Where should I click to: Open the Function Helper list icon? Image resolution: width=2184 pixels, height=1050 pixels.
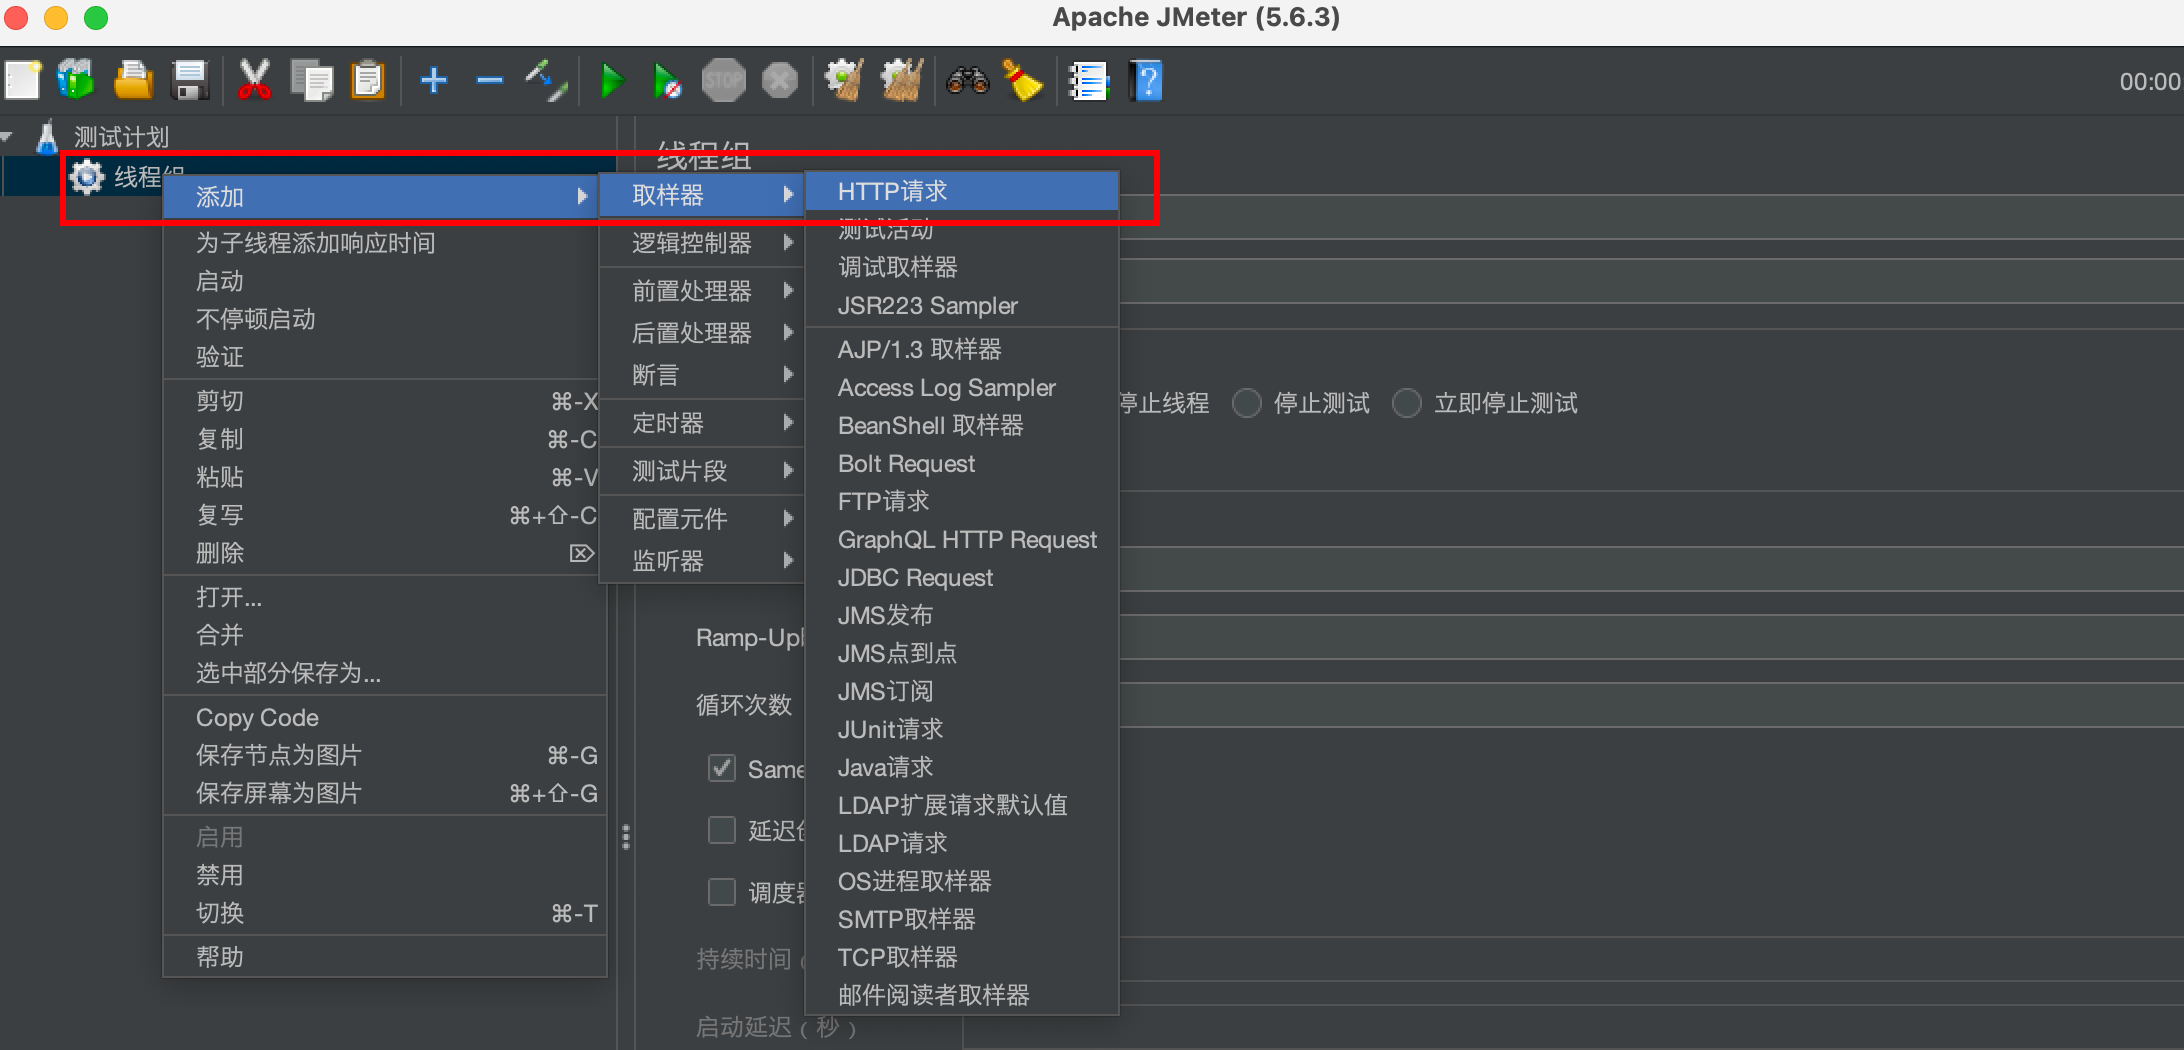click(x=1089, y=80)
